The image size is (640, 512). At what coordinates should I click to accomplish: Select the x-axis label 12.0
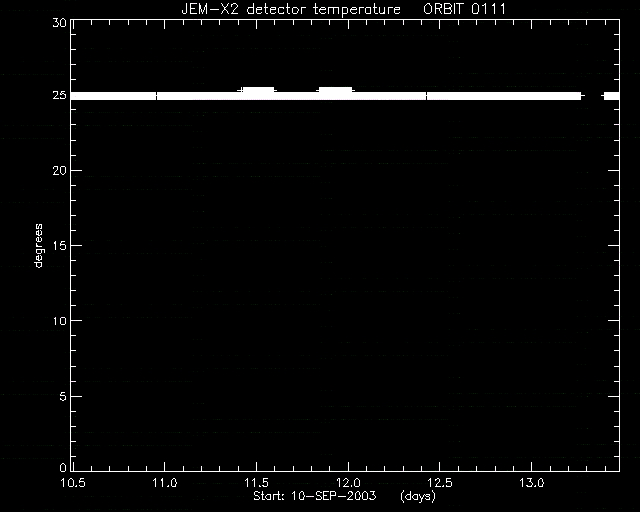(348, 483)
